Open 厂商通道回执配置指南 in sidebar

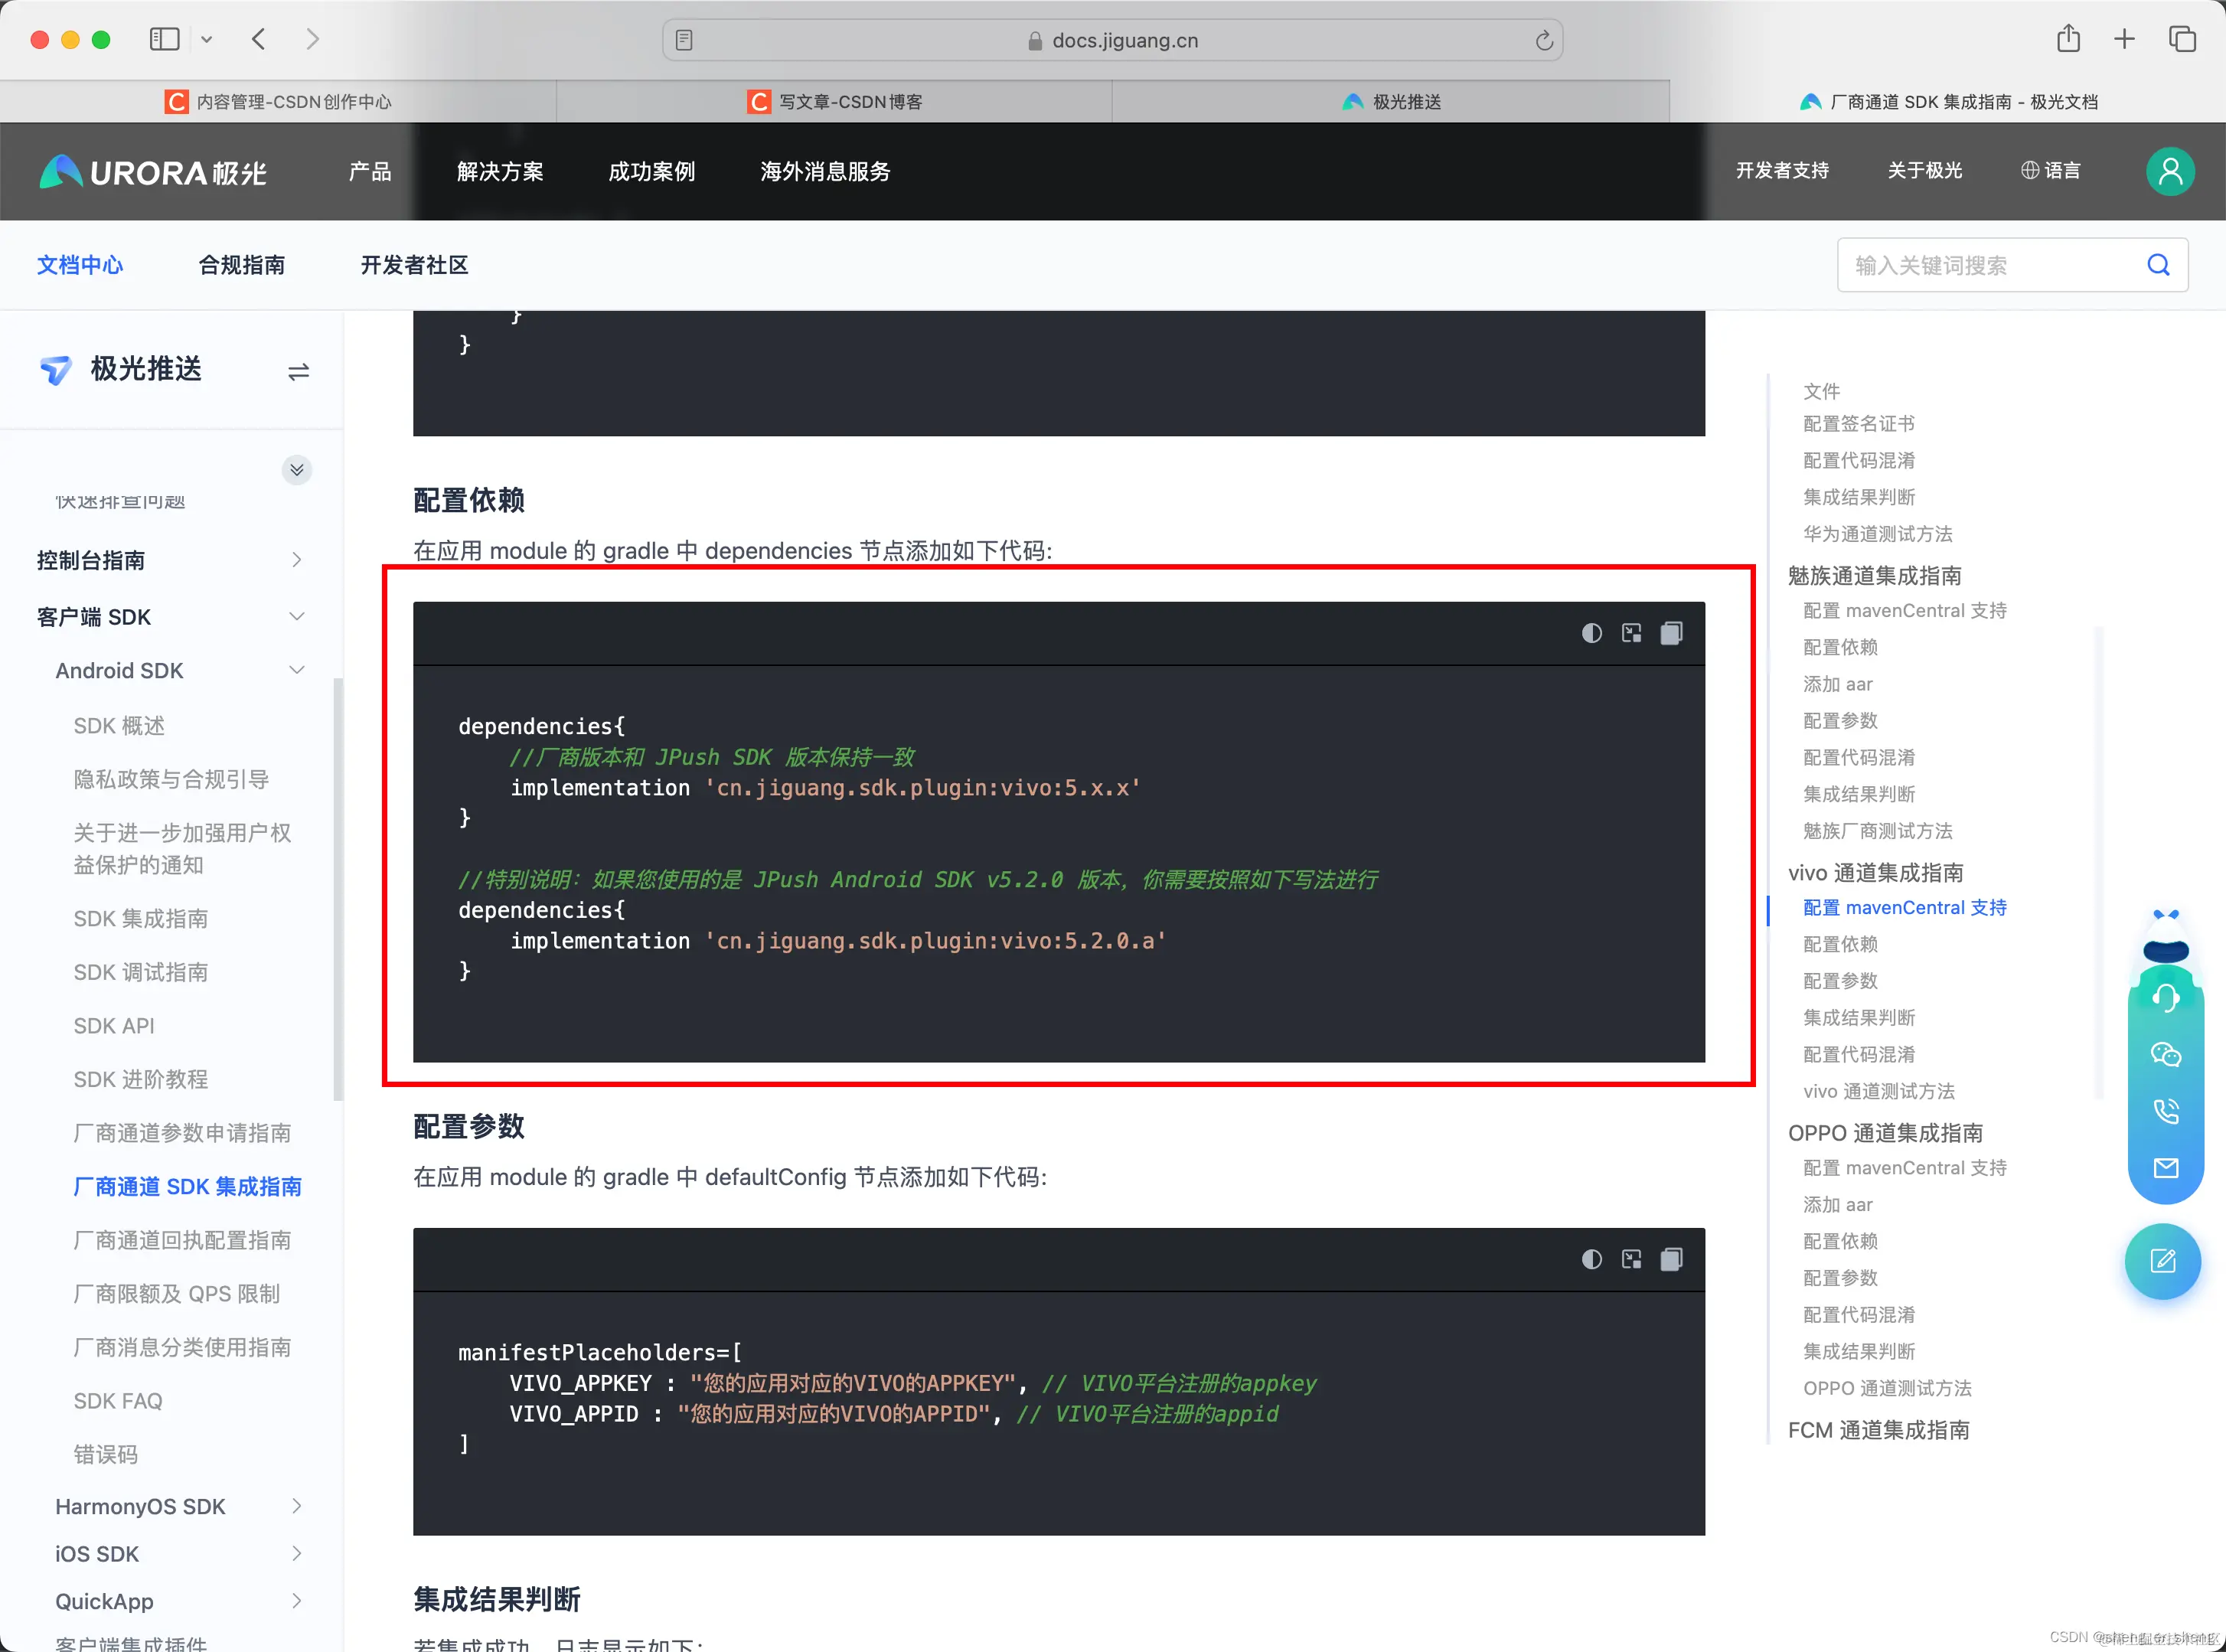click(182, 1240)
